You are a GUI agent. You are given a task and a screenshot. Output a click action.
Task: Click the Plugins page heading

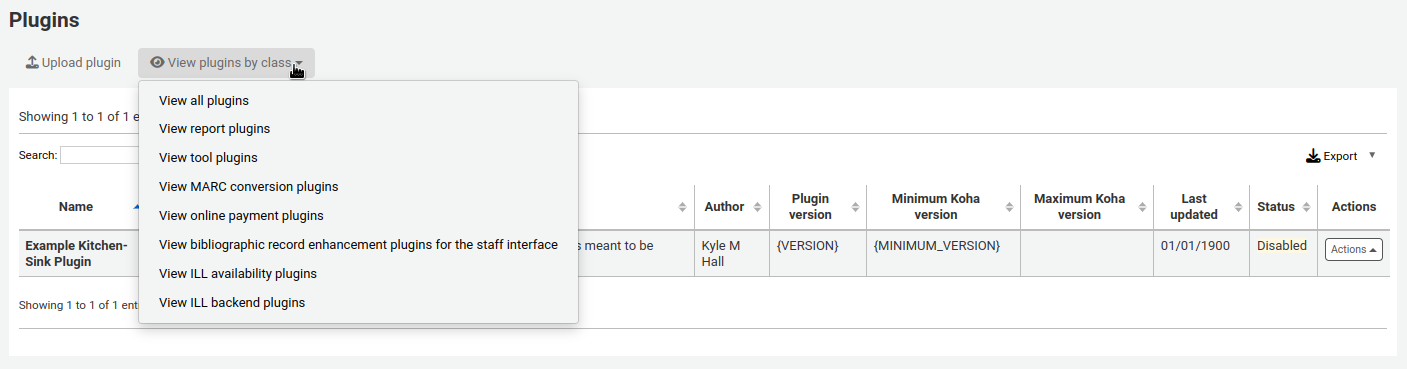(x=44, y=19)
